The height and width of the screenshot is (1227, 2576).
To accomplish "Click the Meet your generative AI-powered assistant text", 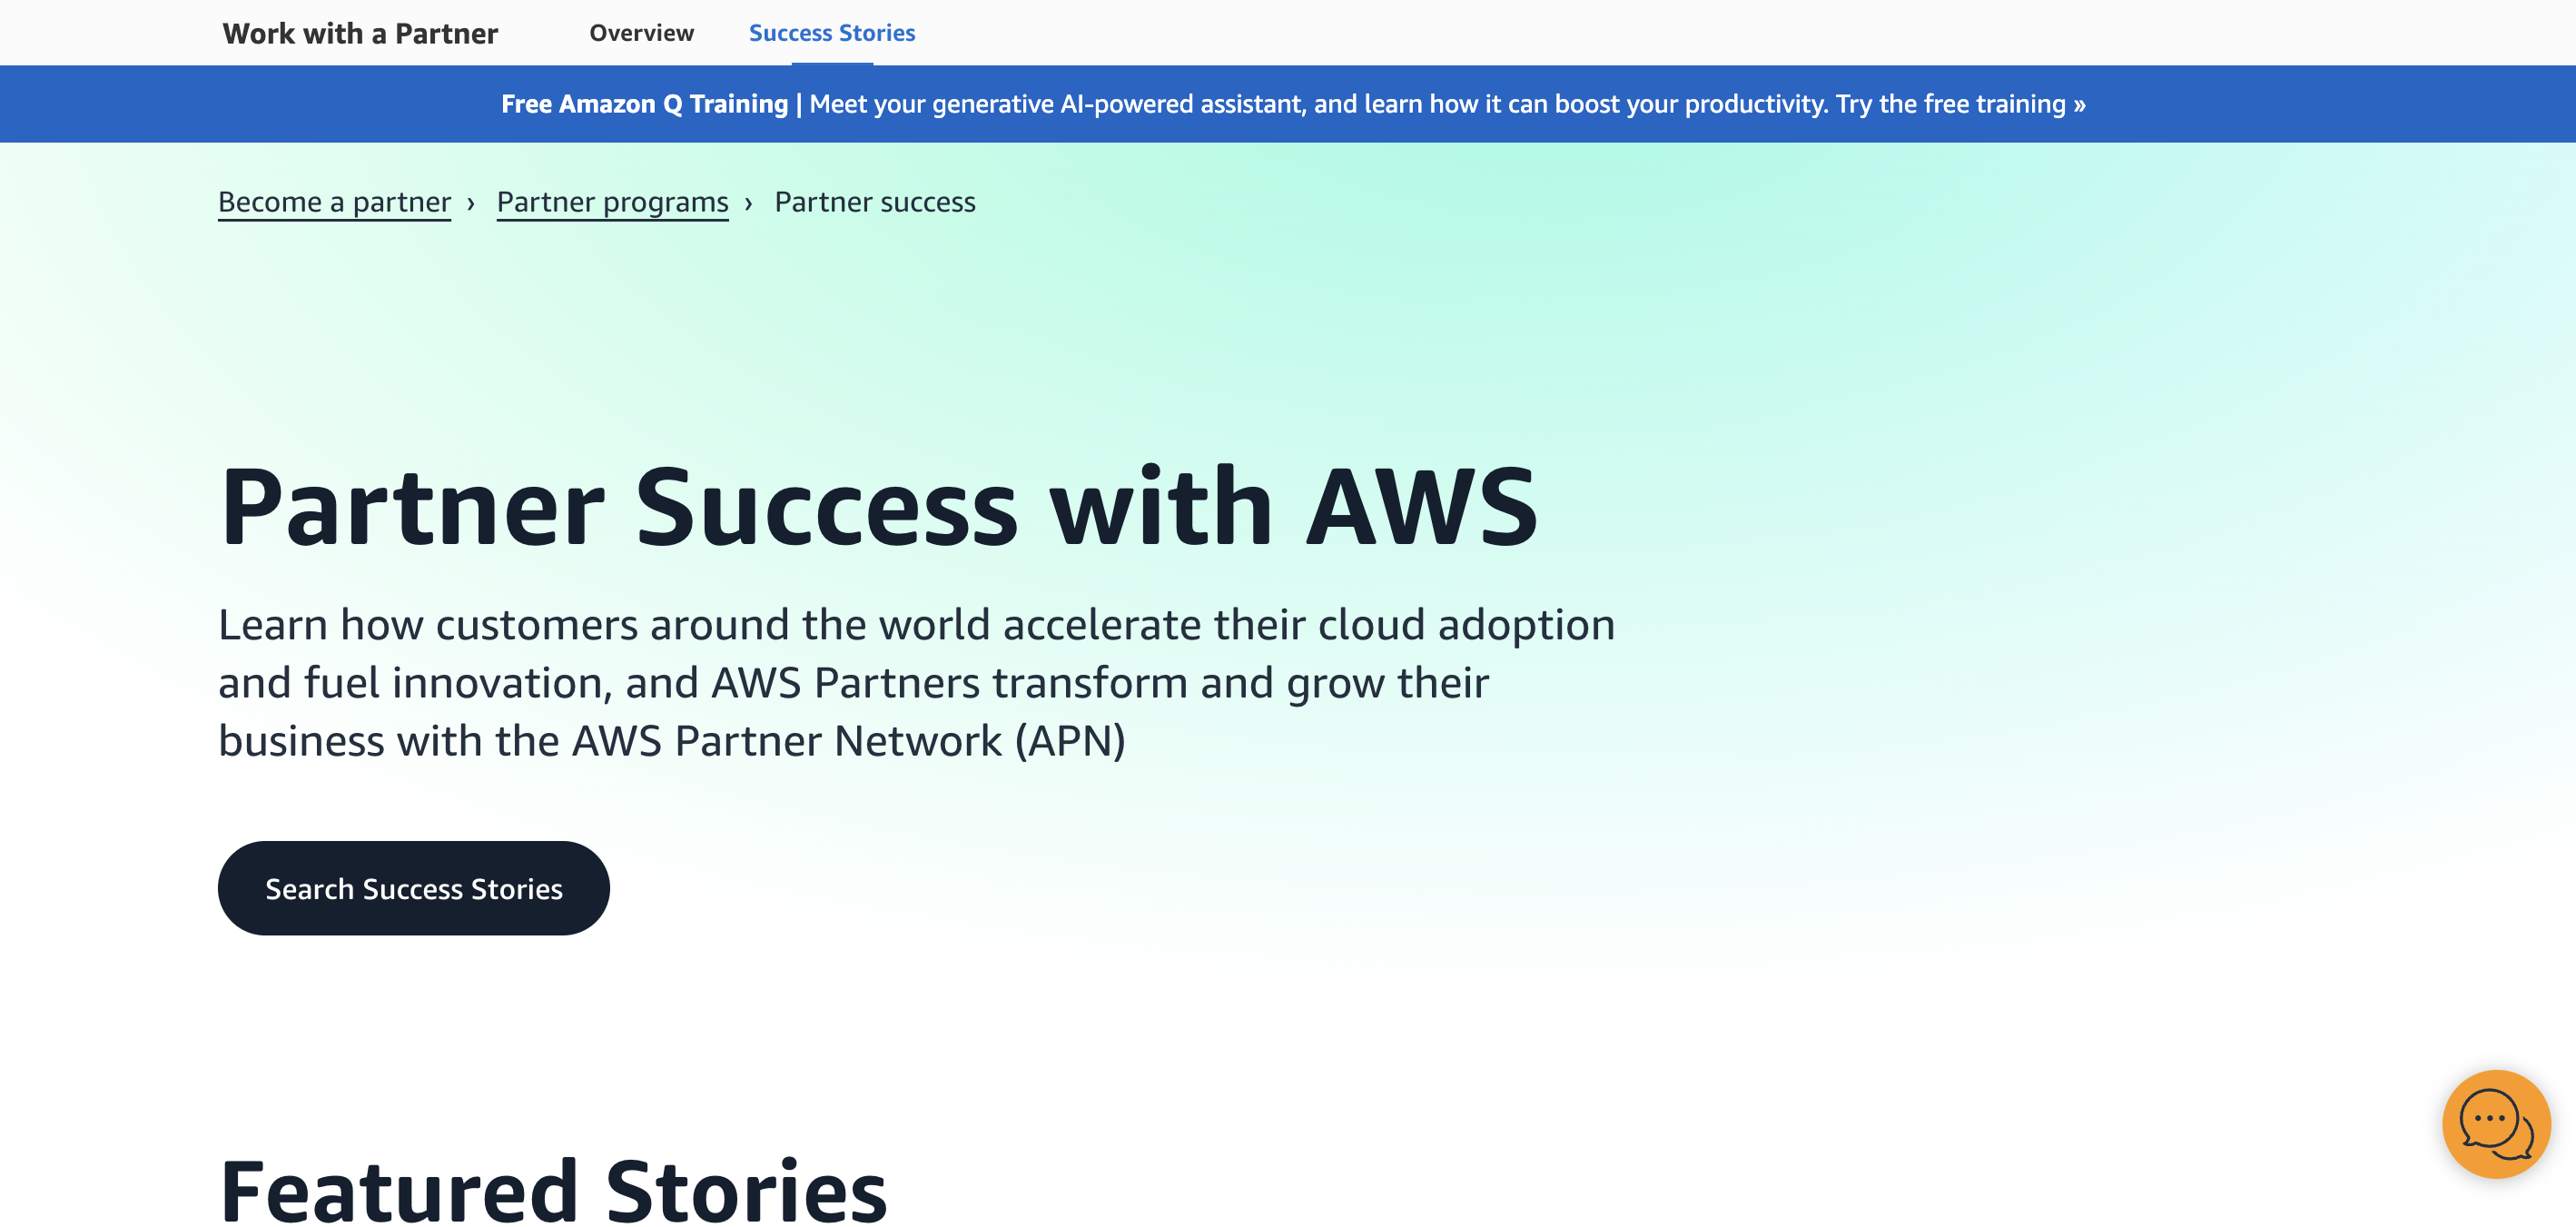I will (1057, 104).
